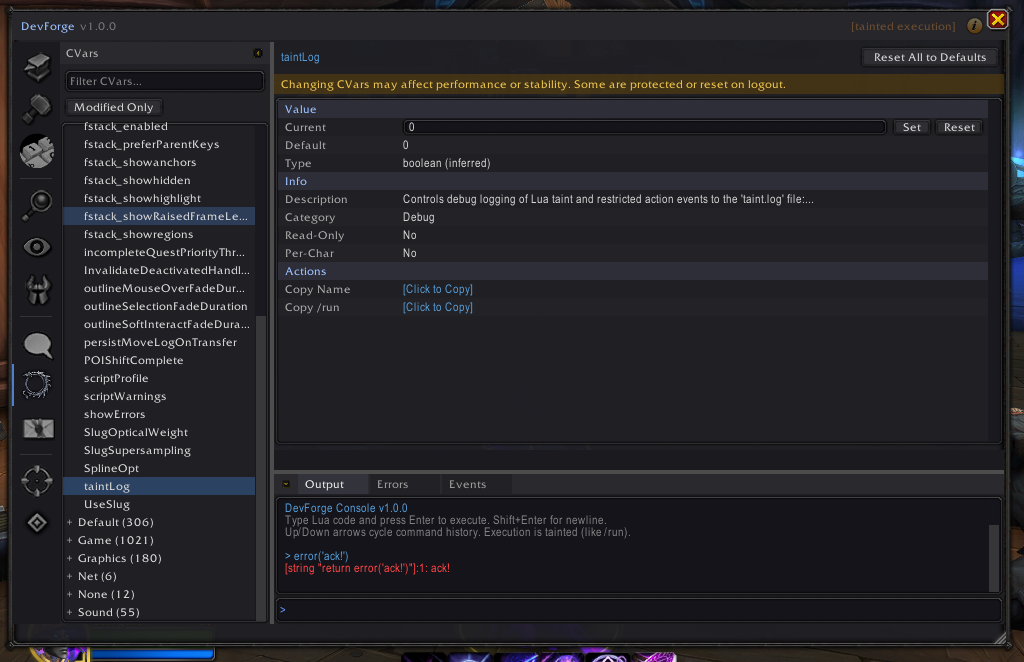Select the eye viewer icon in sidebar

[36, 246]
